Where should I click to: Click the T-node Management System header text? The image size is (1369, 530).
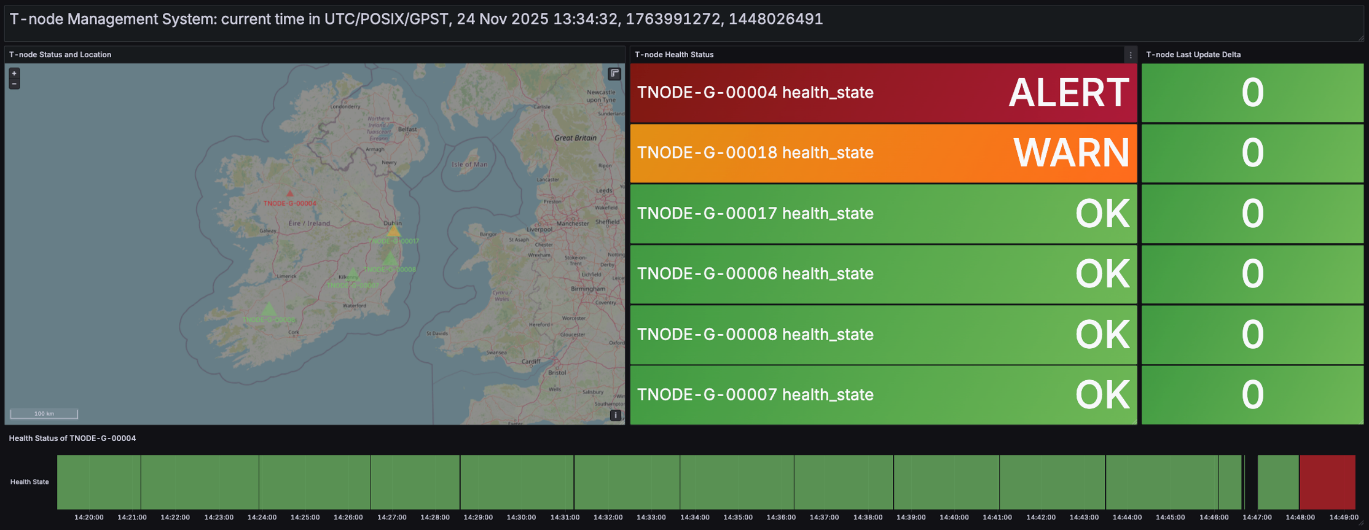coord(415,19)
